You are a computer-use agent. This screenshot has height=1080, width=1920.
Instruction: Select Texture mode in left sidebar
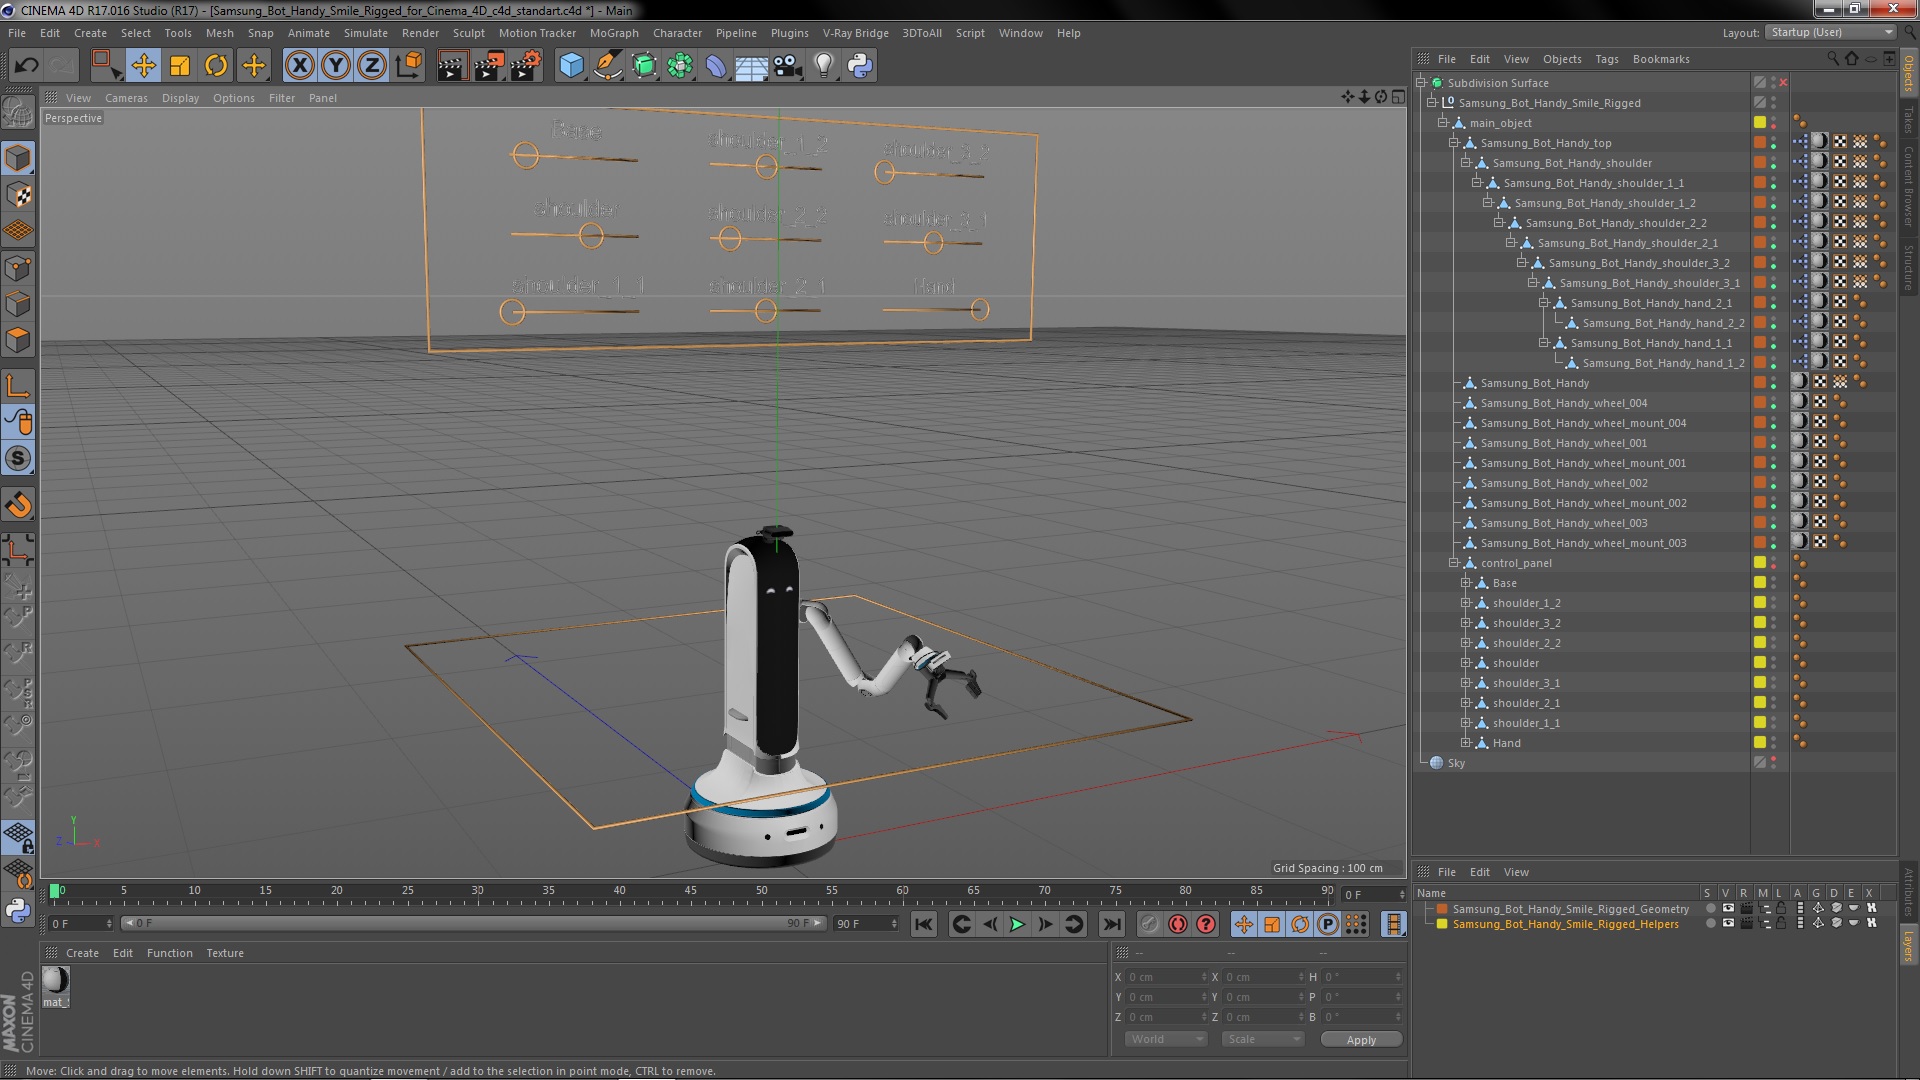[x=18, y=195]
